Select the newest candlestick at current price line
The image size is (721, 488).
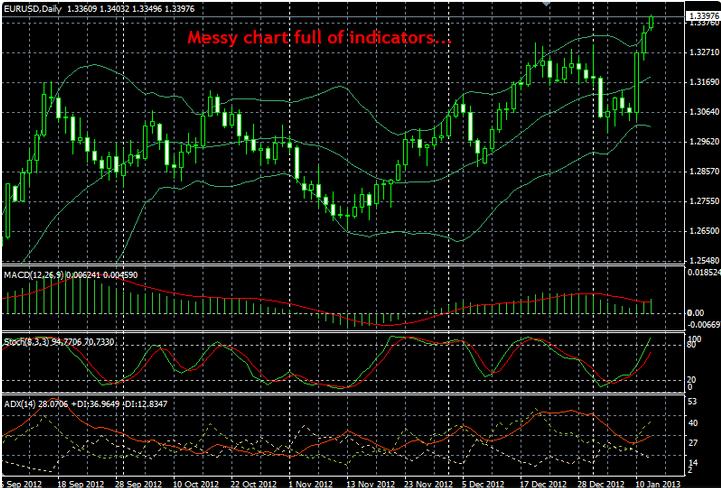651,21
